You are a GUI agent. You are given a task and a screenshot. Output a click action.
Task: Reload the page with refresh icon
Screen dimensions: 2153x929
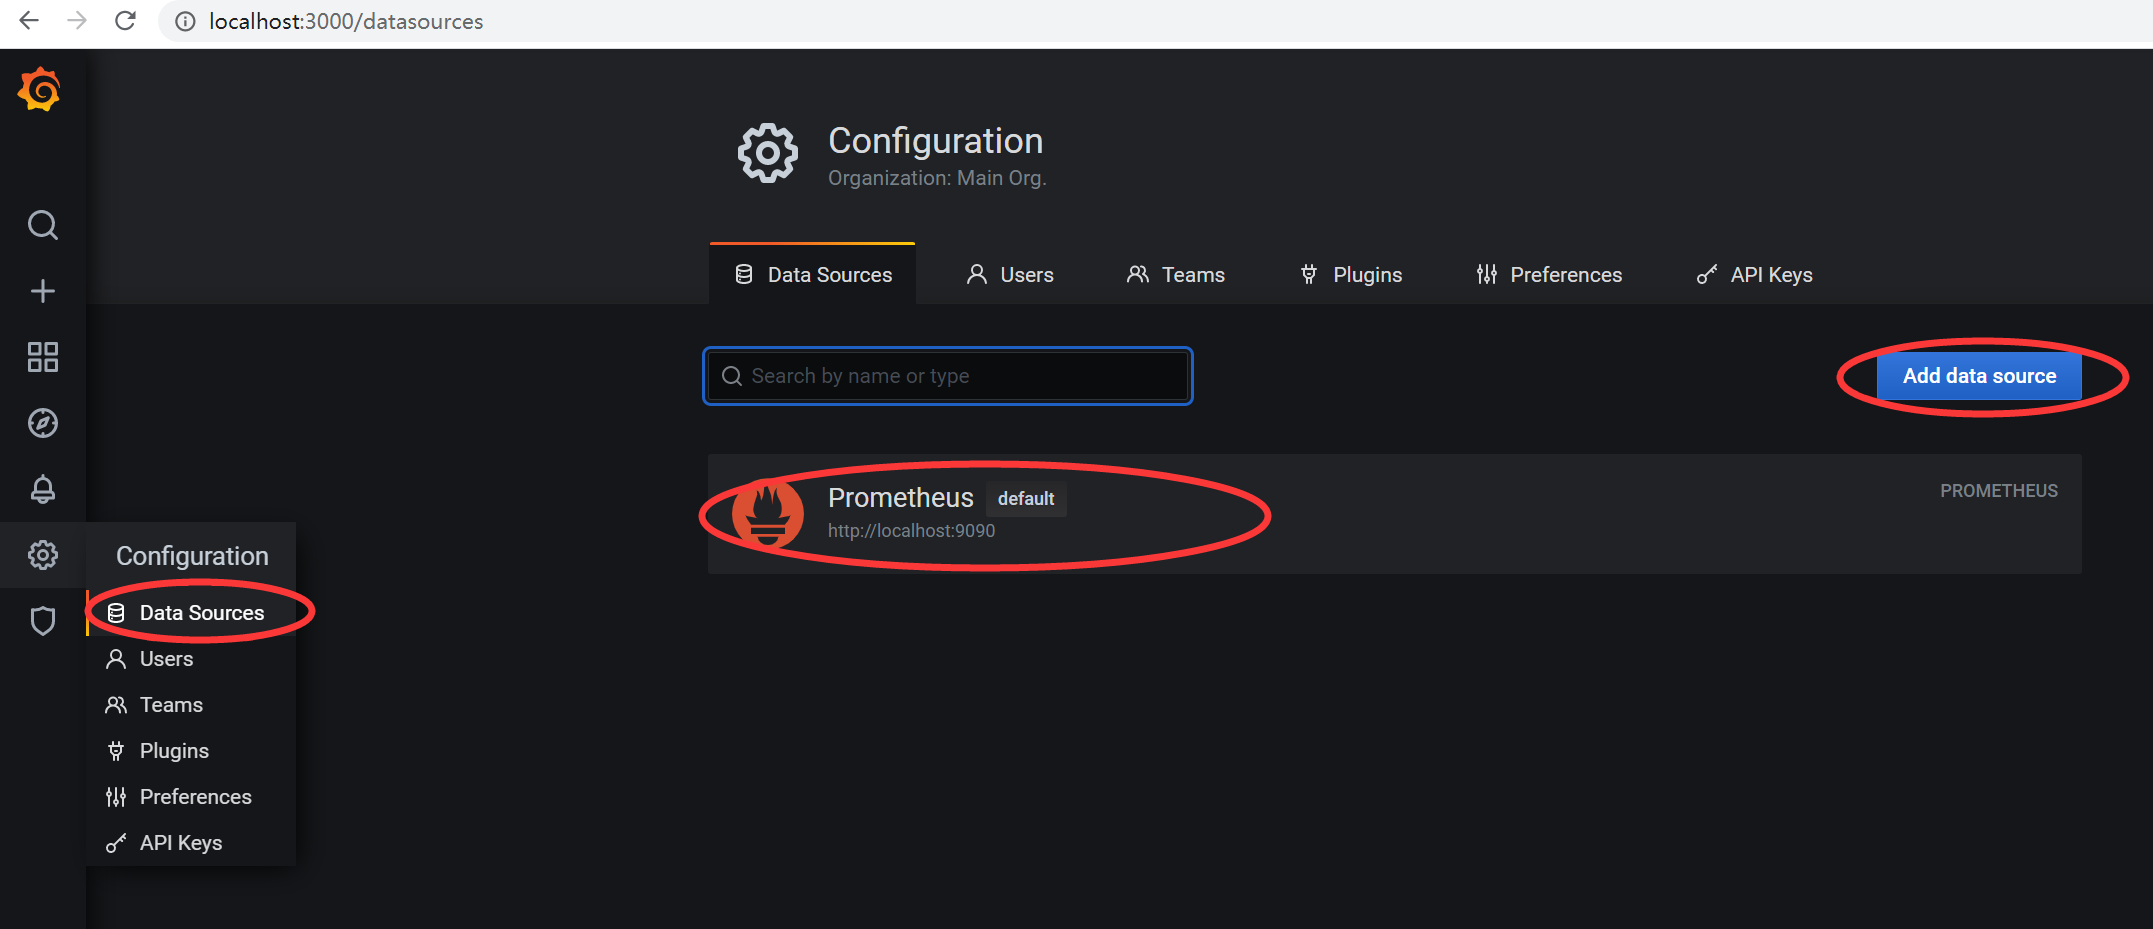click(x=125, y=21)
